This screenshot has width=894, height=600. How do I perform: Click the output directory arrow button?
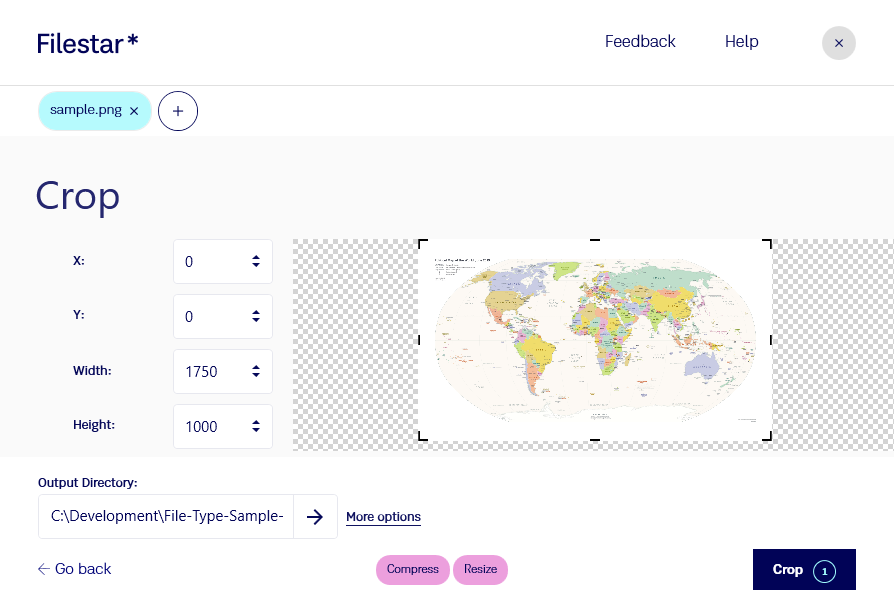[315, 517]
